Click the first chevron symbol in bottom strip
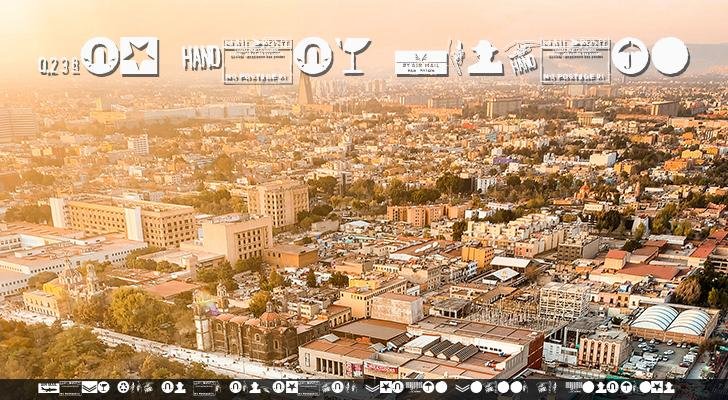728x400 pixels. (89, 387)
